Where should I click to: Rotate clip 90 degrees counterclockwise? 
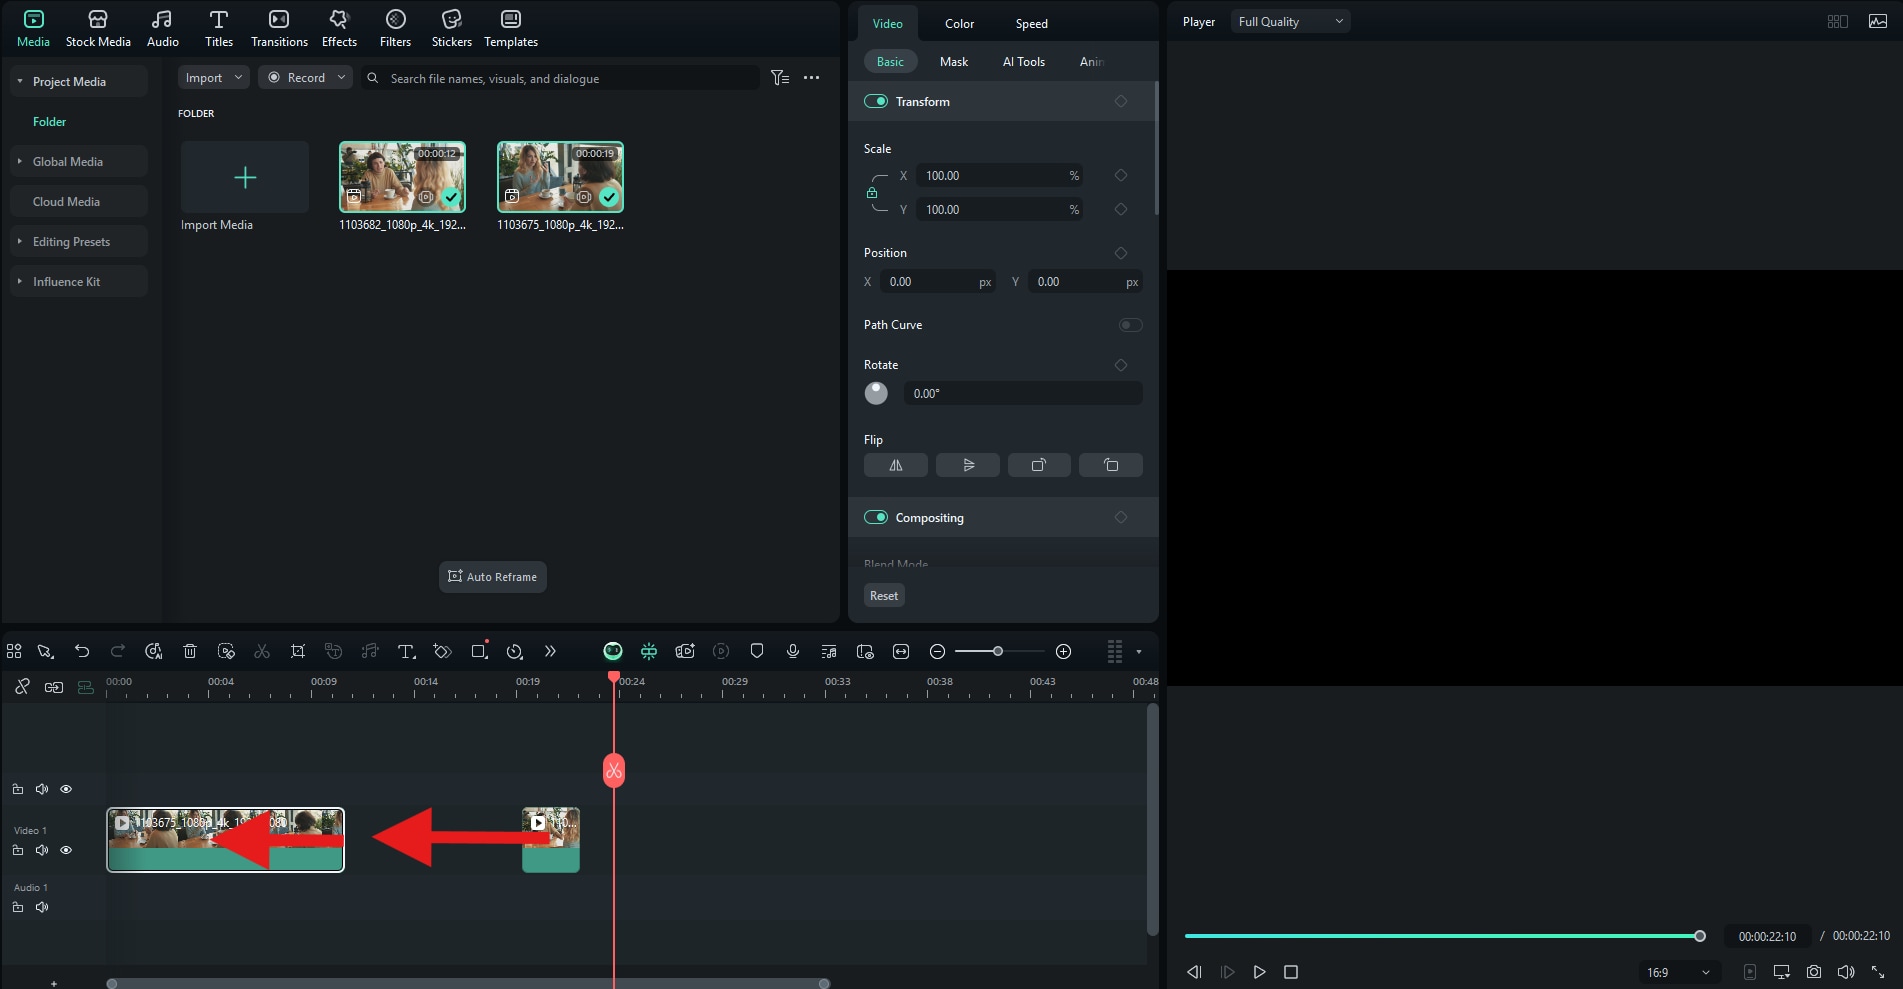[x=1111, y=465]
